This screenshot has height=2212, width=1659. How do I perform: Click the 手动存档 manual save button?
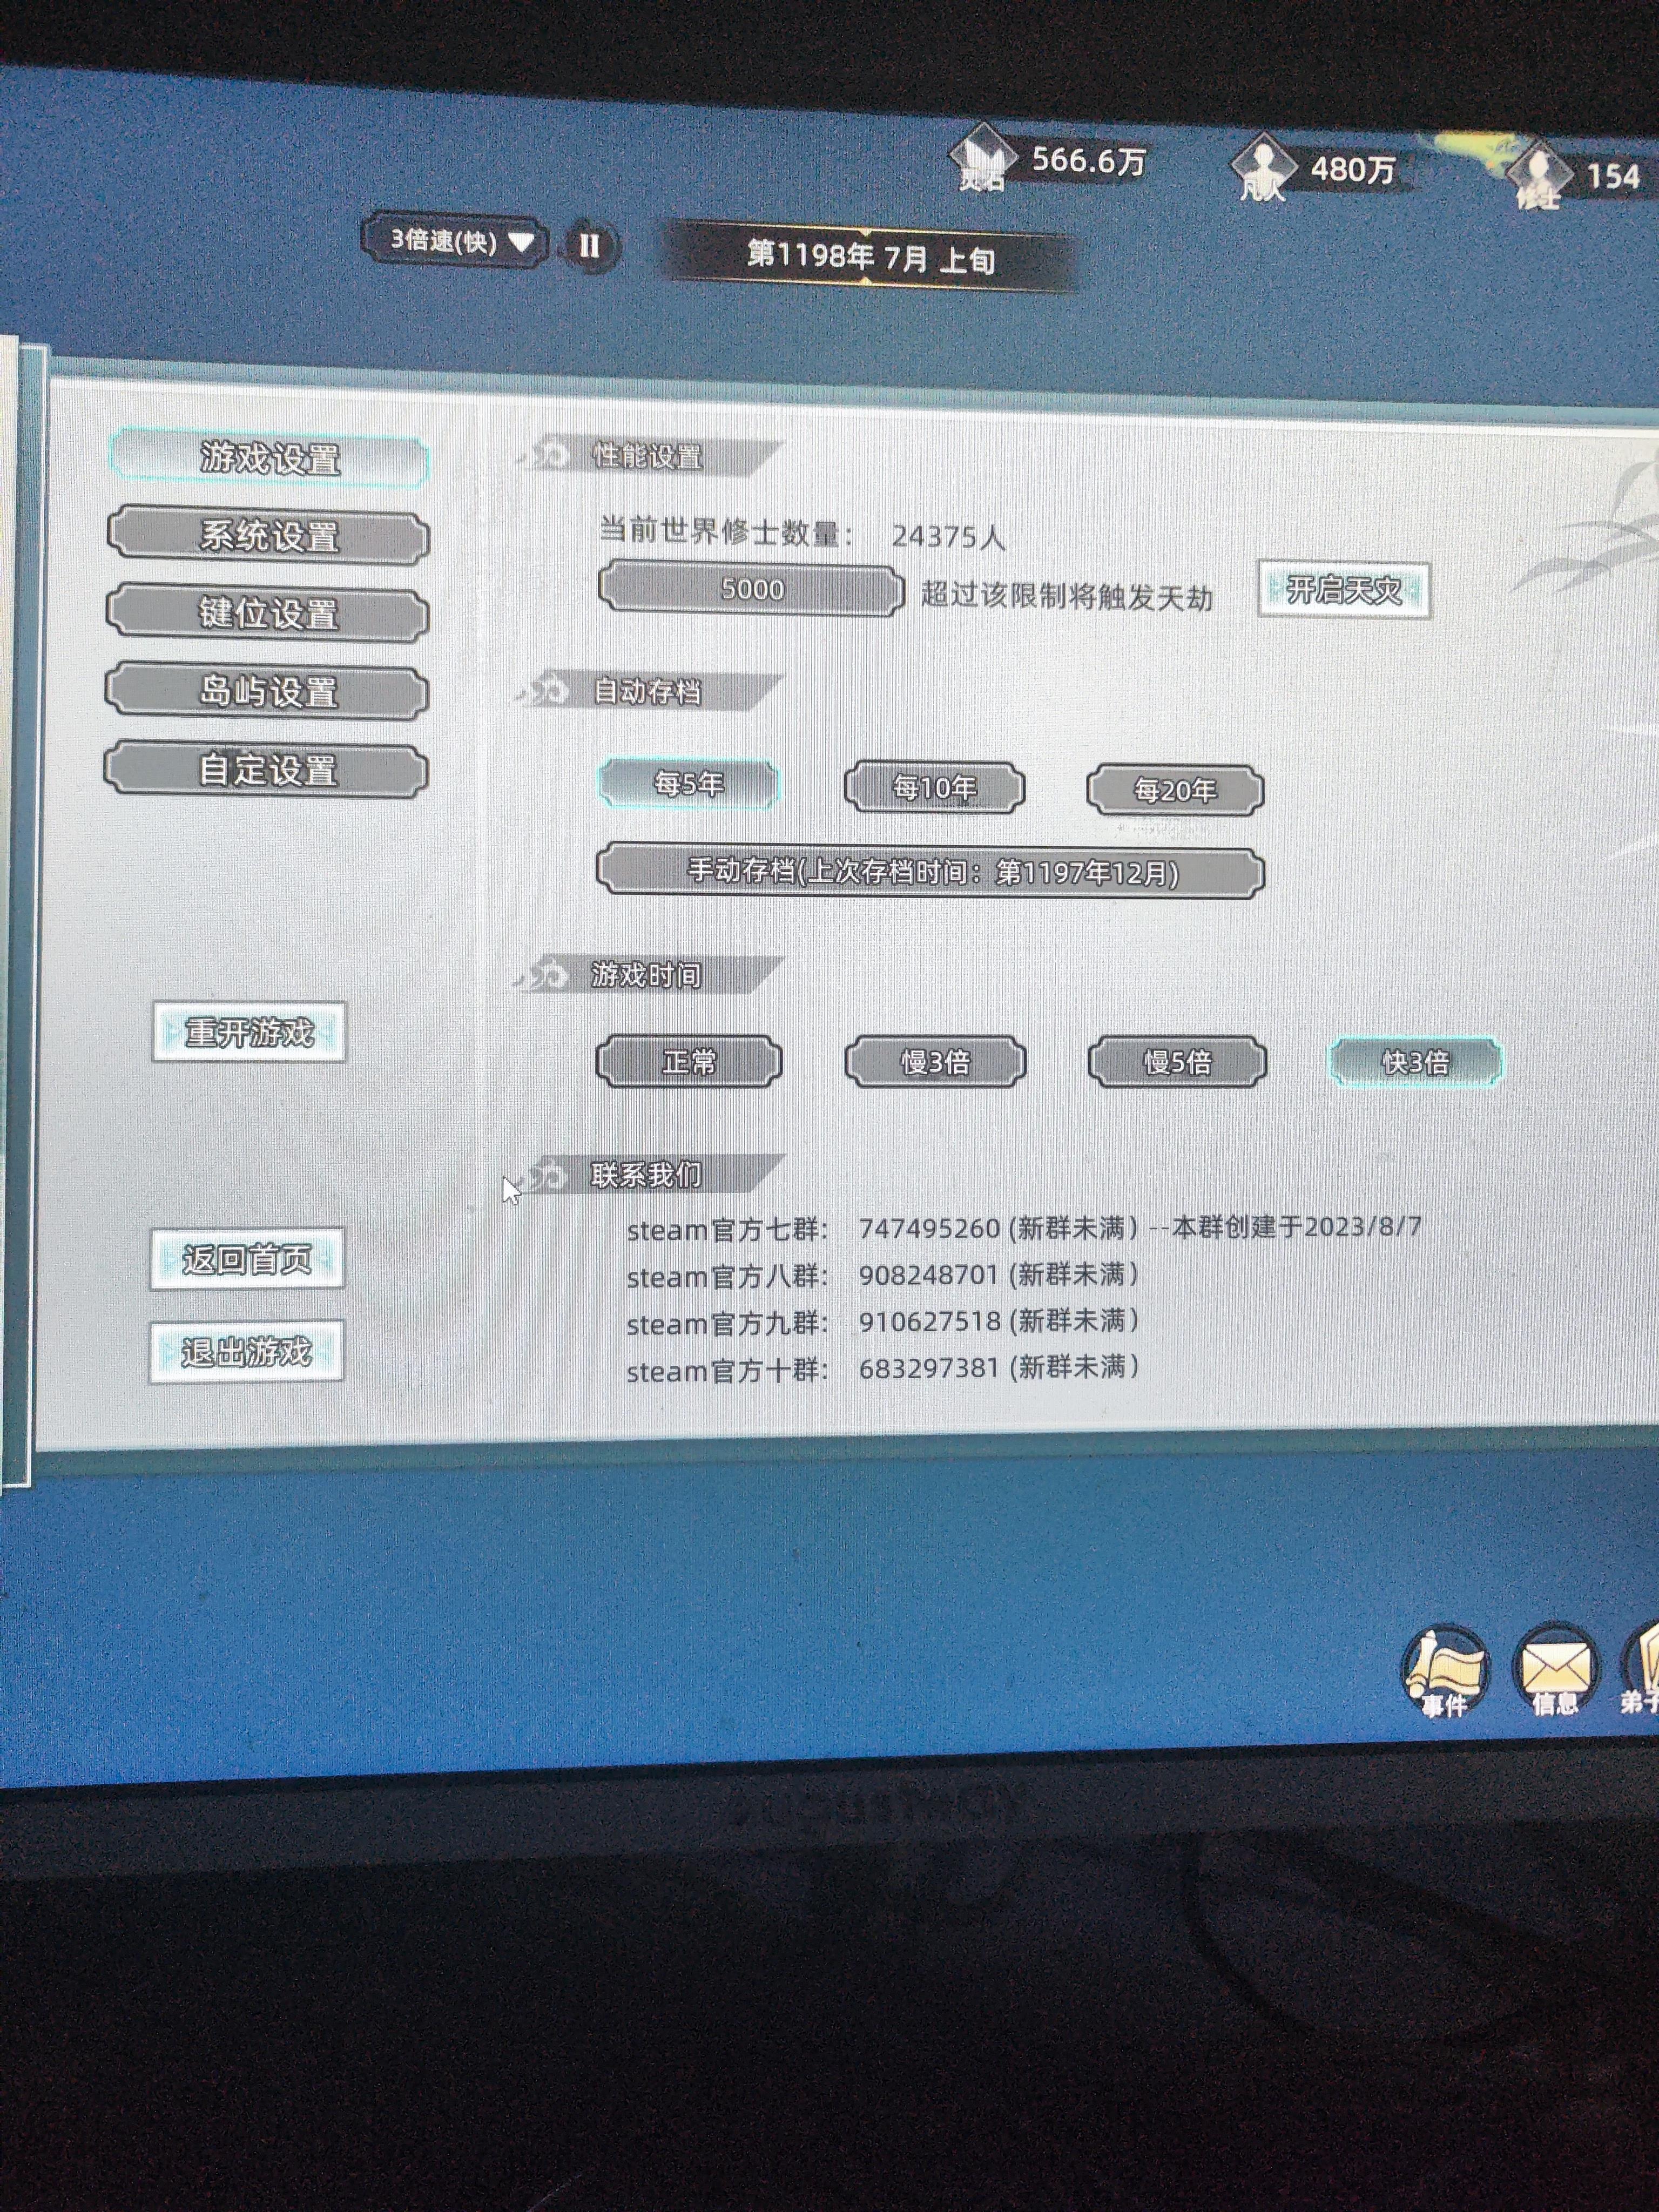[x=930, y=871]
